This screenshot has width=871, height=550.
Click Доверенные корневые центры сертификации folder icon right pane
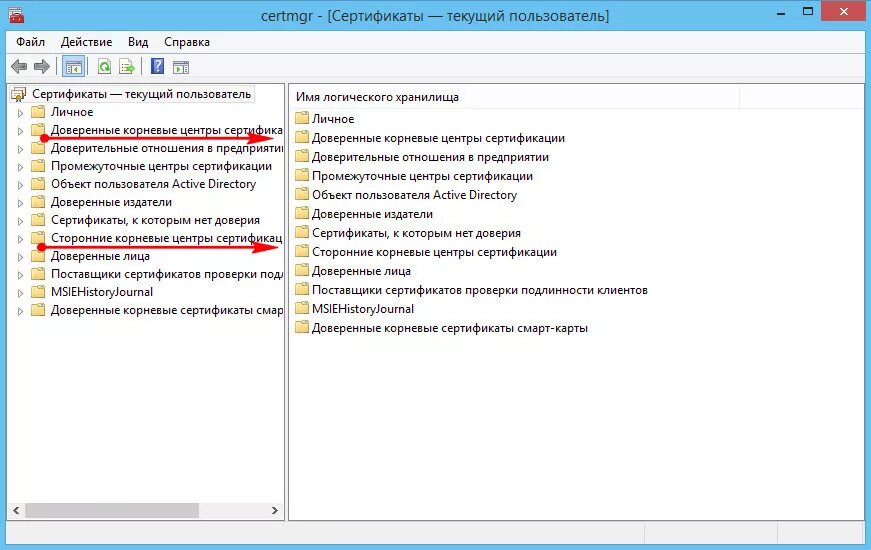click(302, 137)
